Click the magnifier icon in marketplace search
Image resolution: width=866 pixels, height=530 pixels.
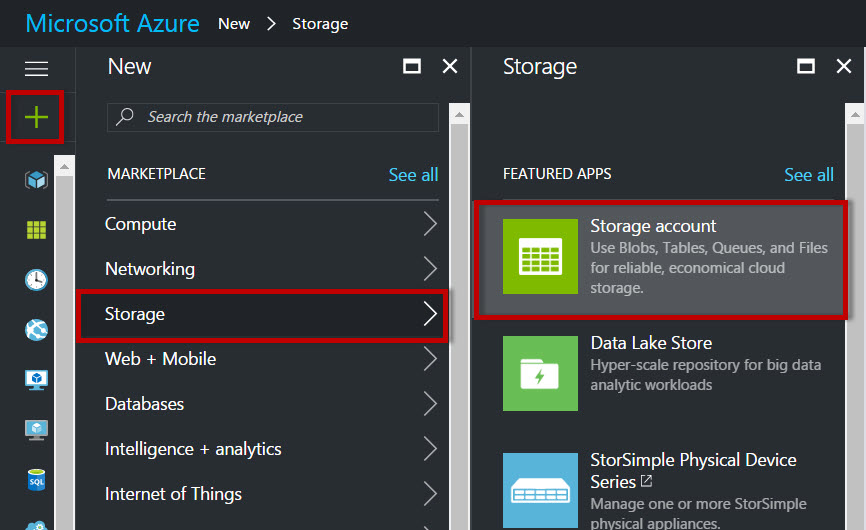tap(125, 116)
